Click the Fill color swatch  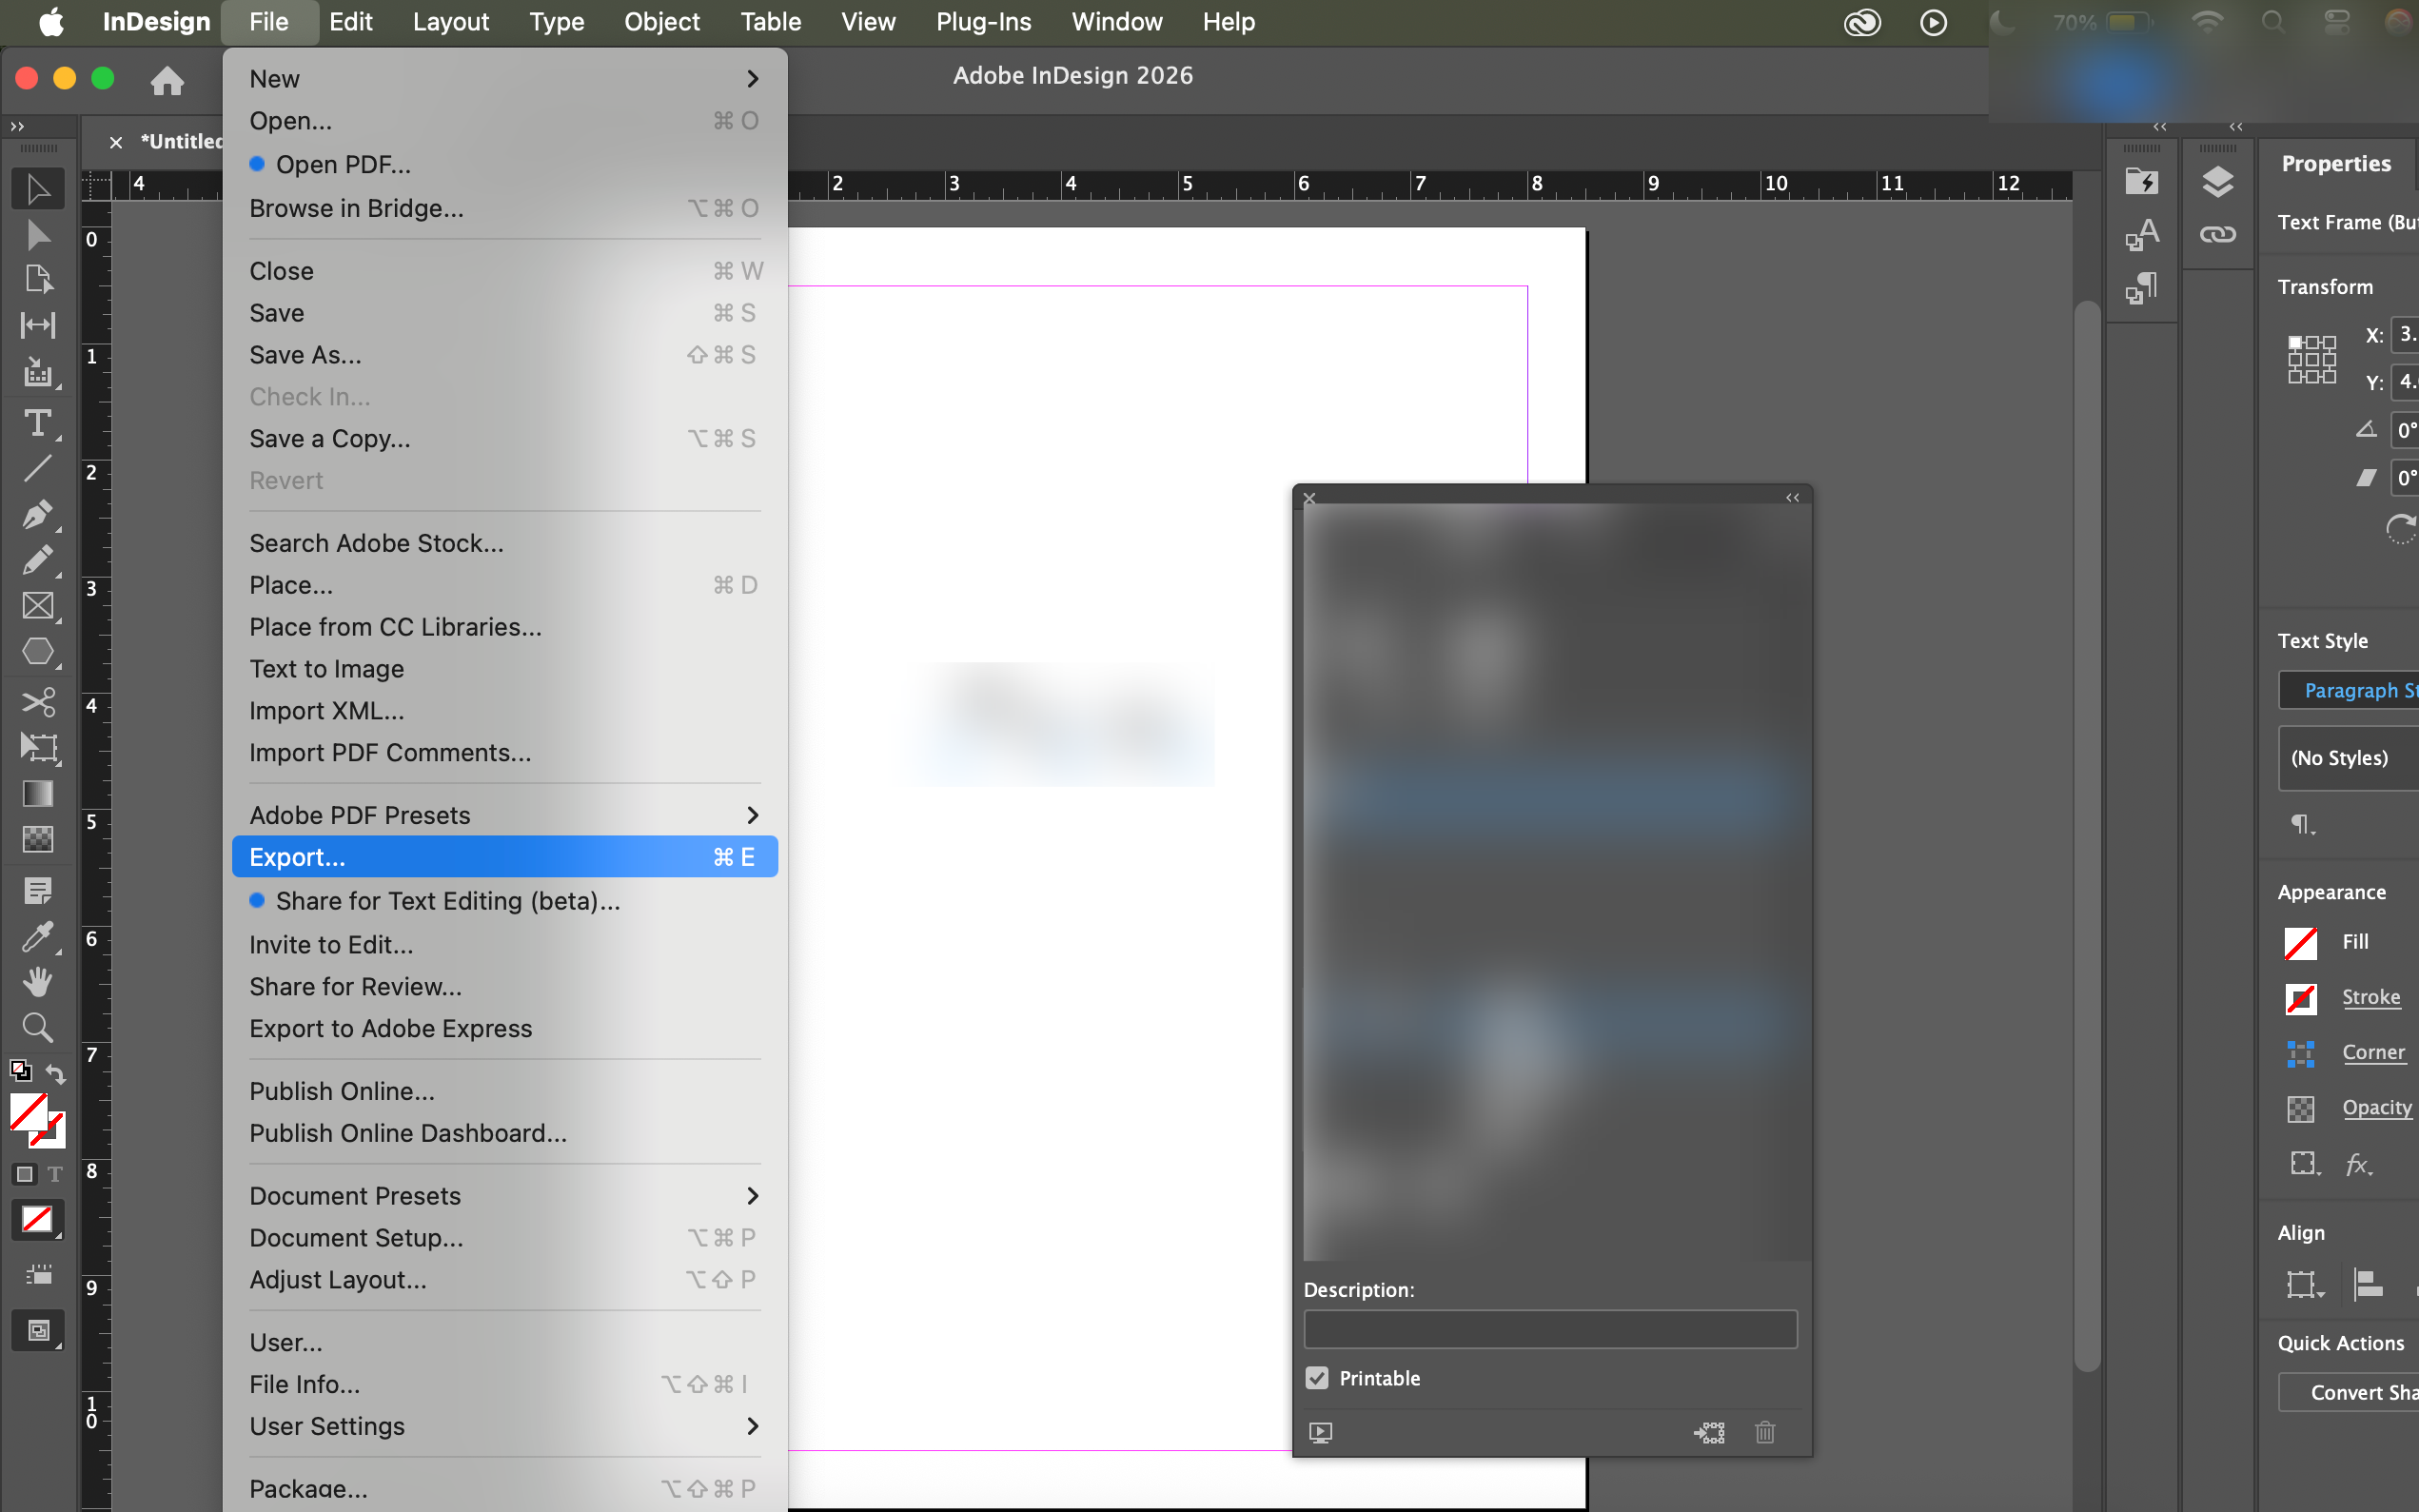2300,942
